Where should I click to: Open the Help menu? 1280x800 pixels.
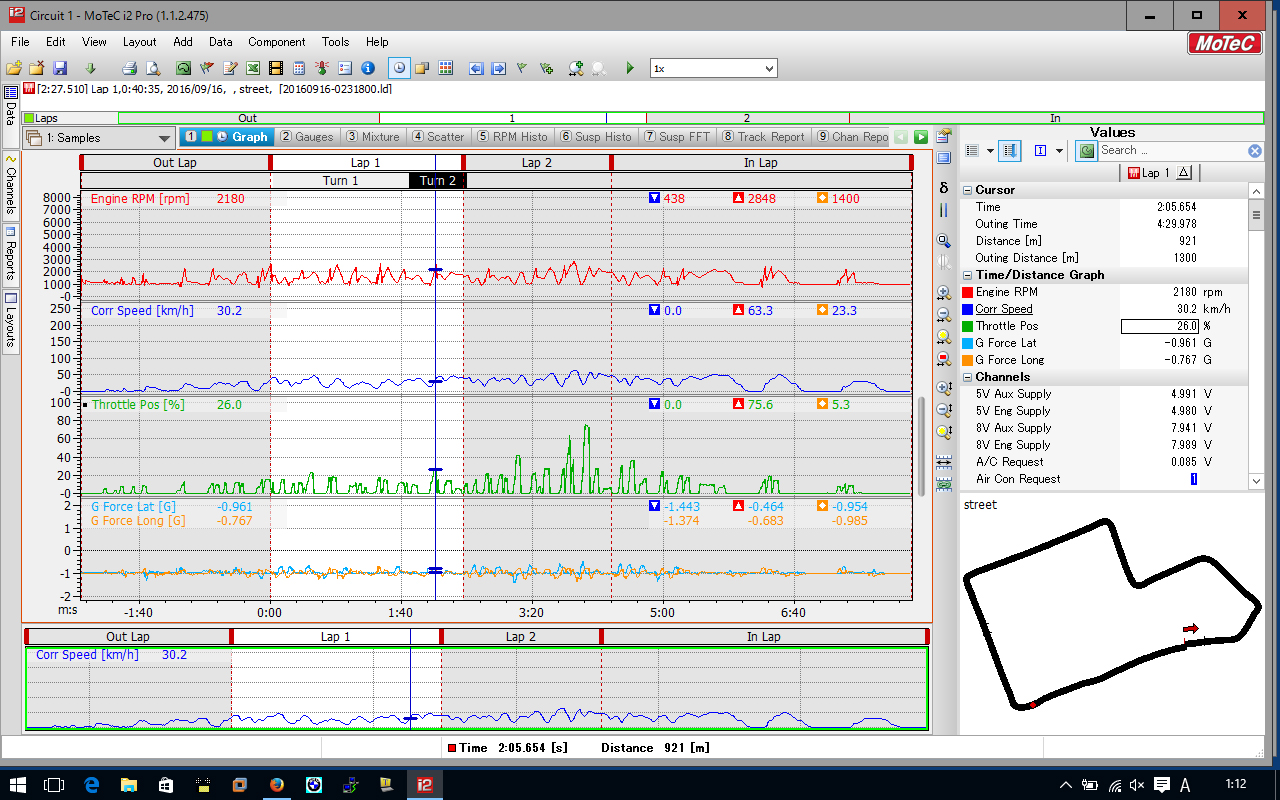click(377, 42)
